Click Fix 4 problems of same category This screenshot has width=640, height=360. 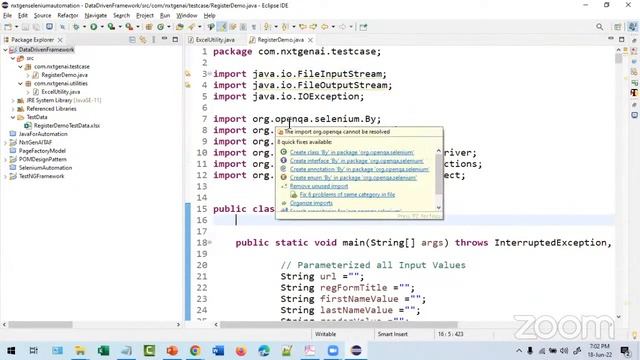coord(347,195)
